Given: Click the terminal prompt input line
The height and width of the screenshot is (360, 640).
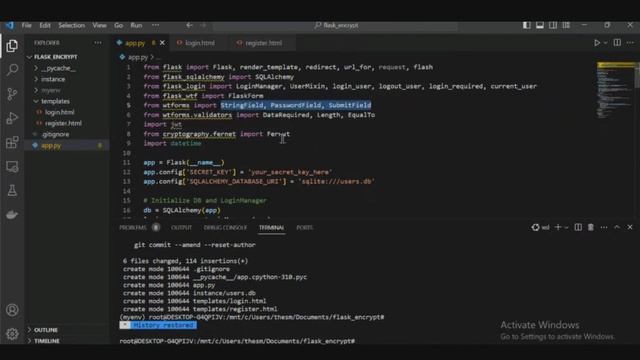Looking at the screenshot, I should (237, 341).
